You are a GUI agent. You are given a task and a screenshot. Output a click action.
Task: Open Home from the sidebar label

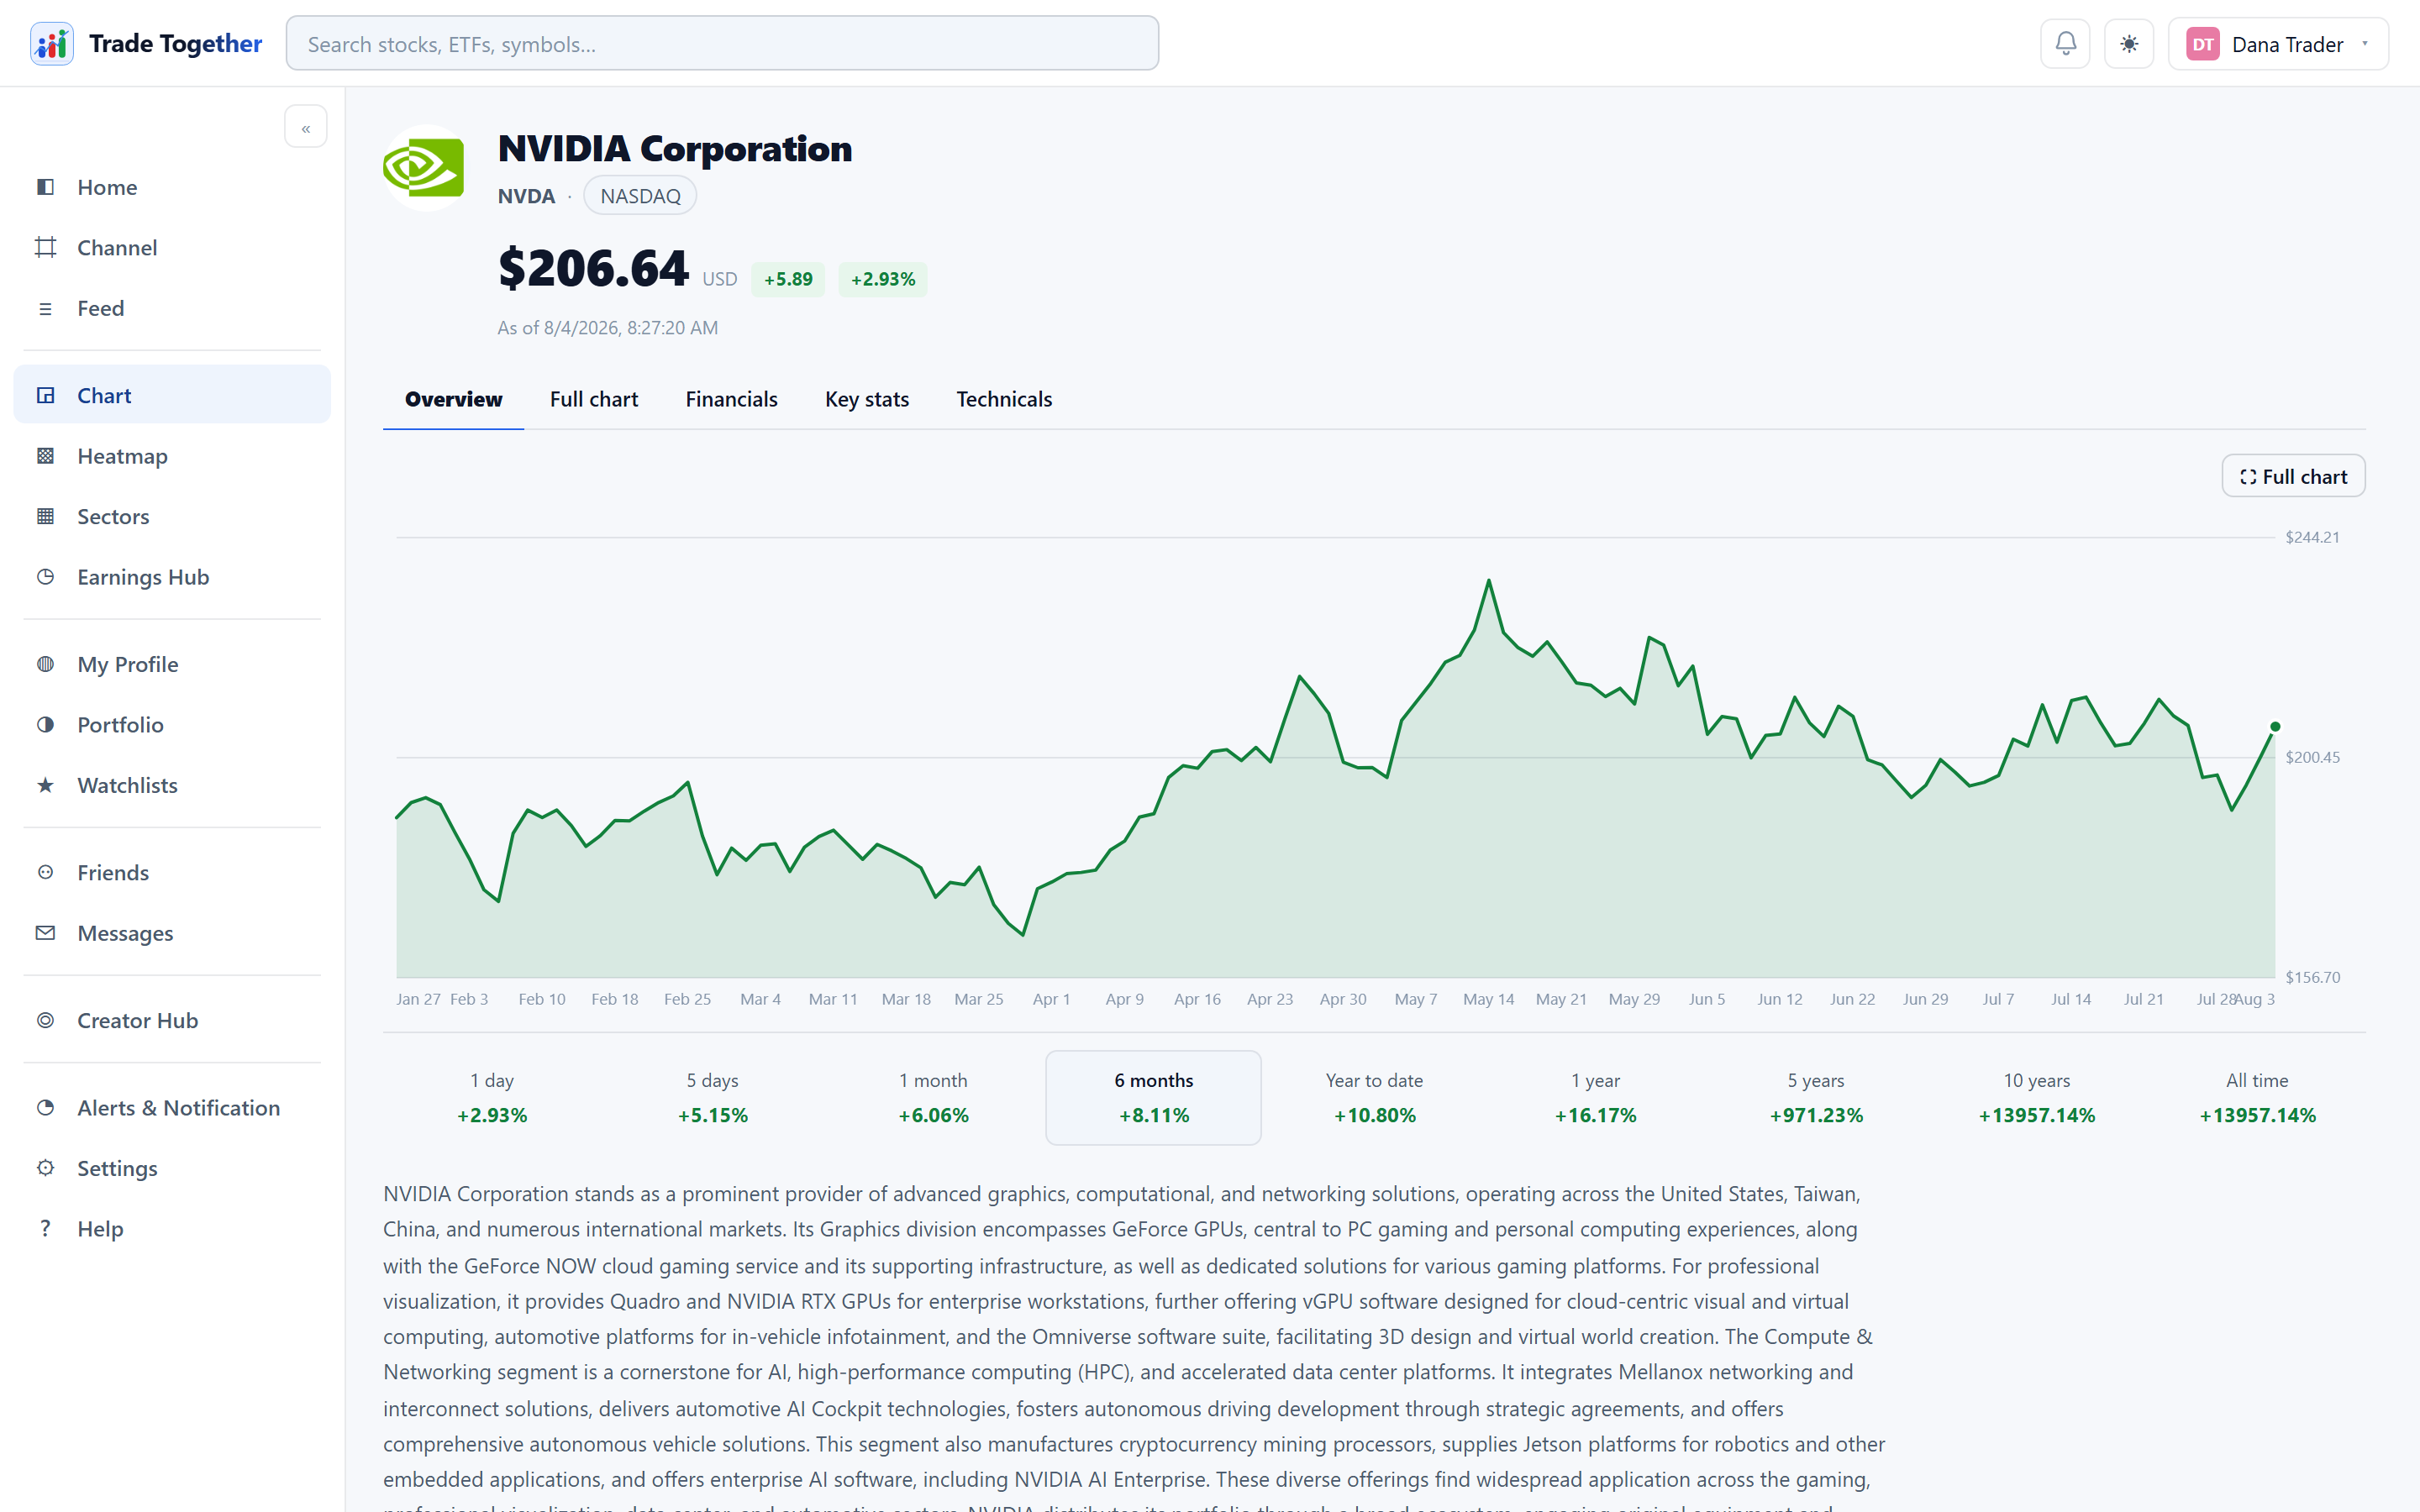[x=107, y=187]
